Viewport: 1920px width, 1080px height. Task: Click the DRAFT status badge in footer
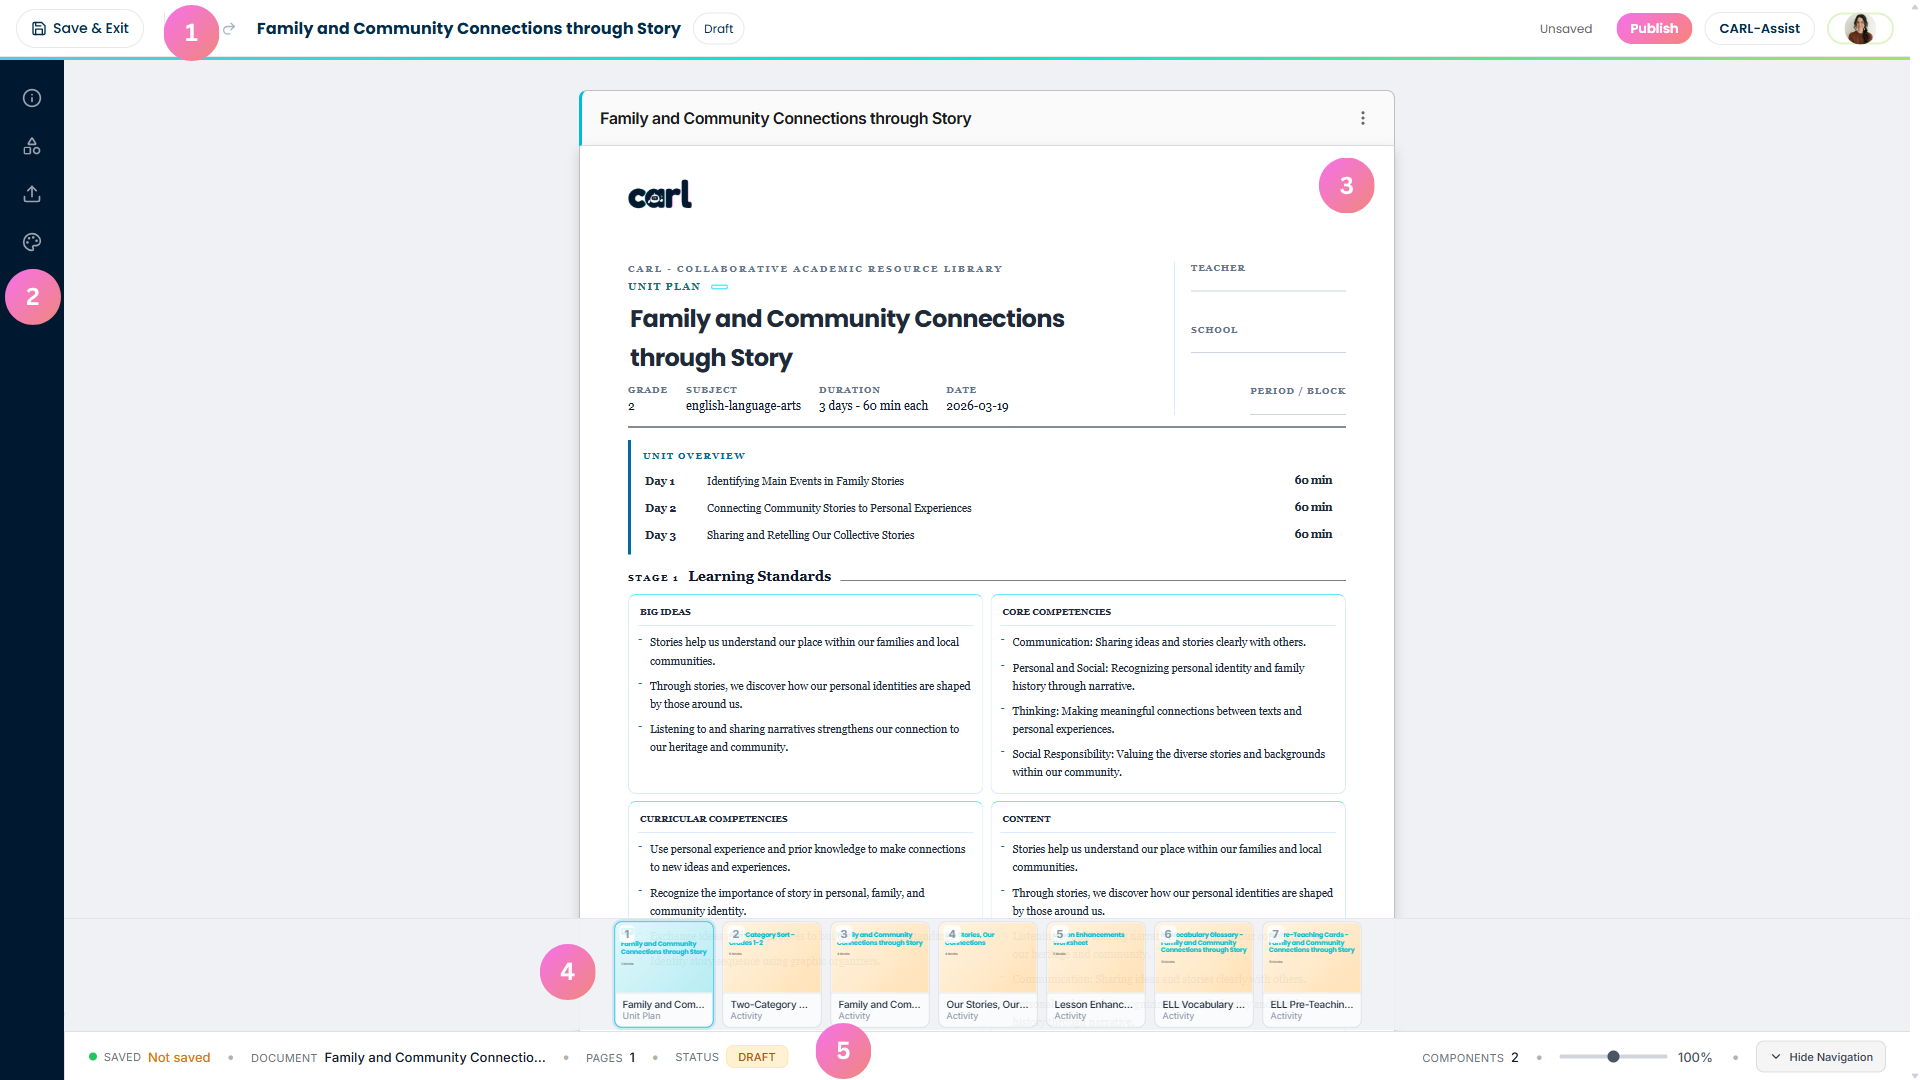pyautogui.click(x=756, y=1057)
